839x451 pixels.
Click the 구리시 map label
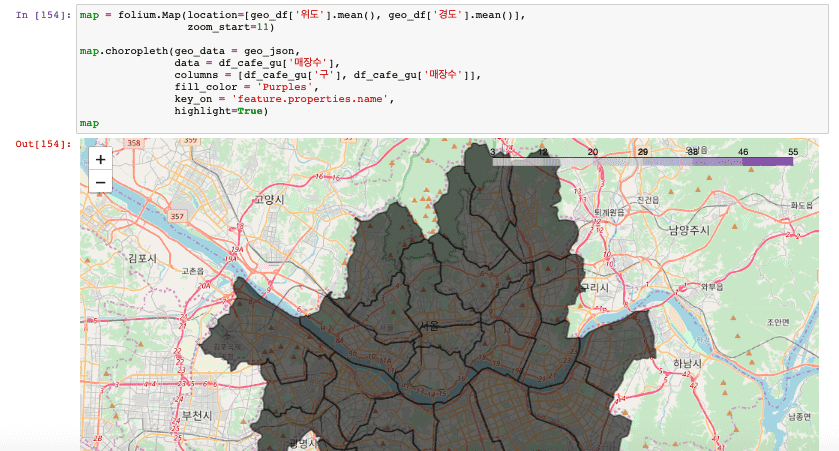pyautogui.click(x=595, y=287)
